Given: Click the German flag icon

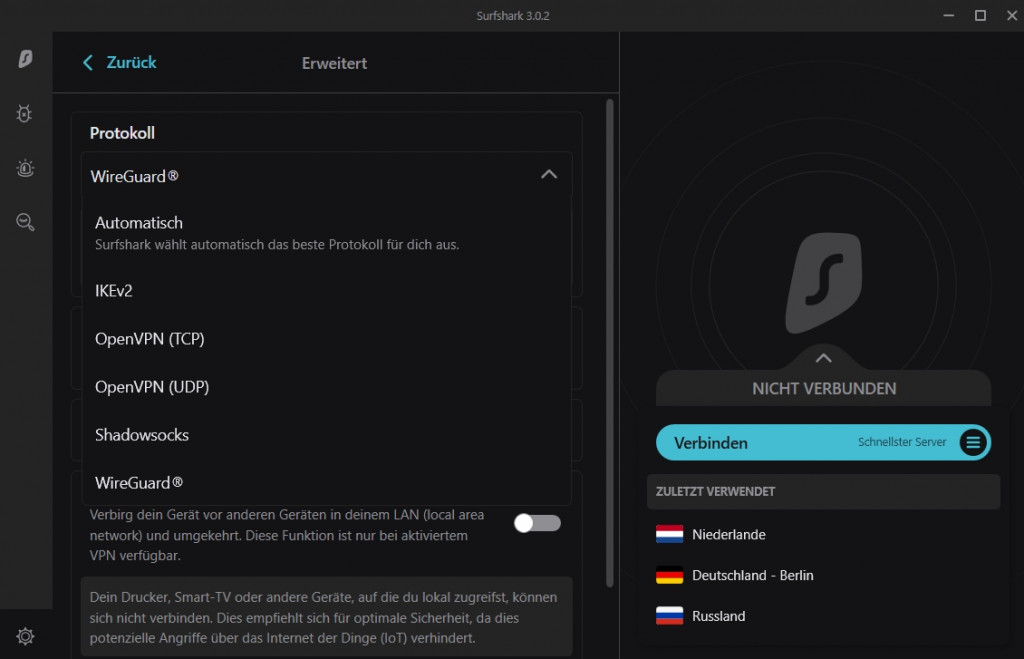Looking at the screenshot, I should point(669,575).
